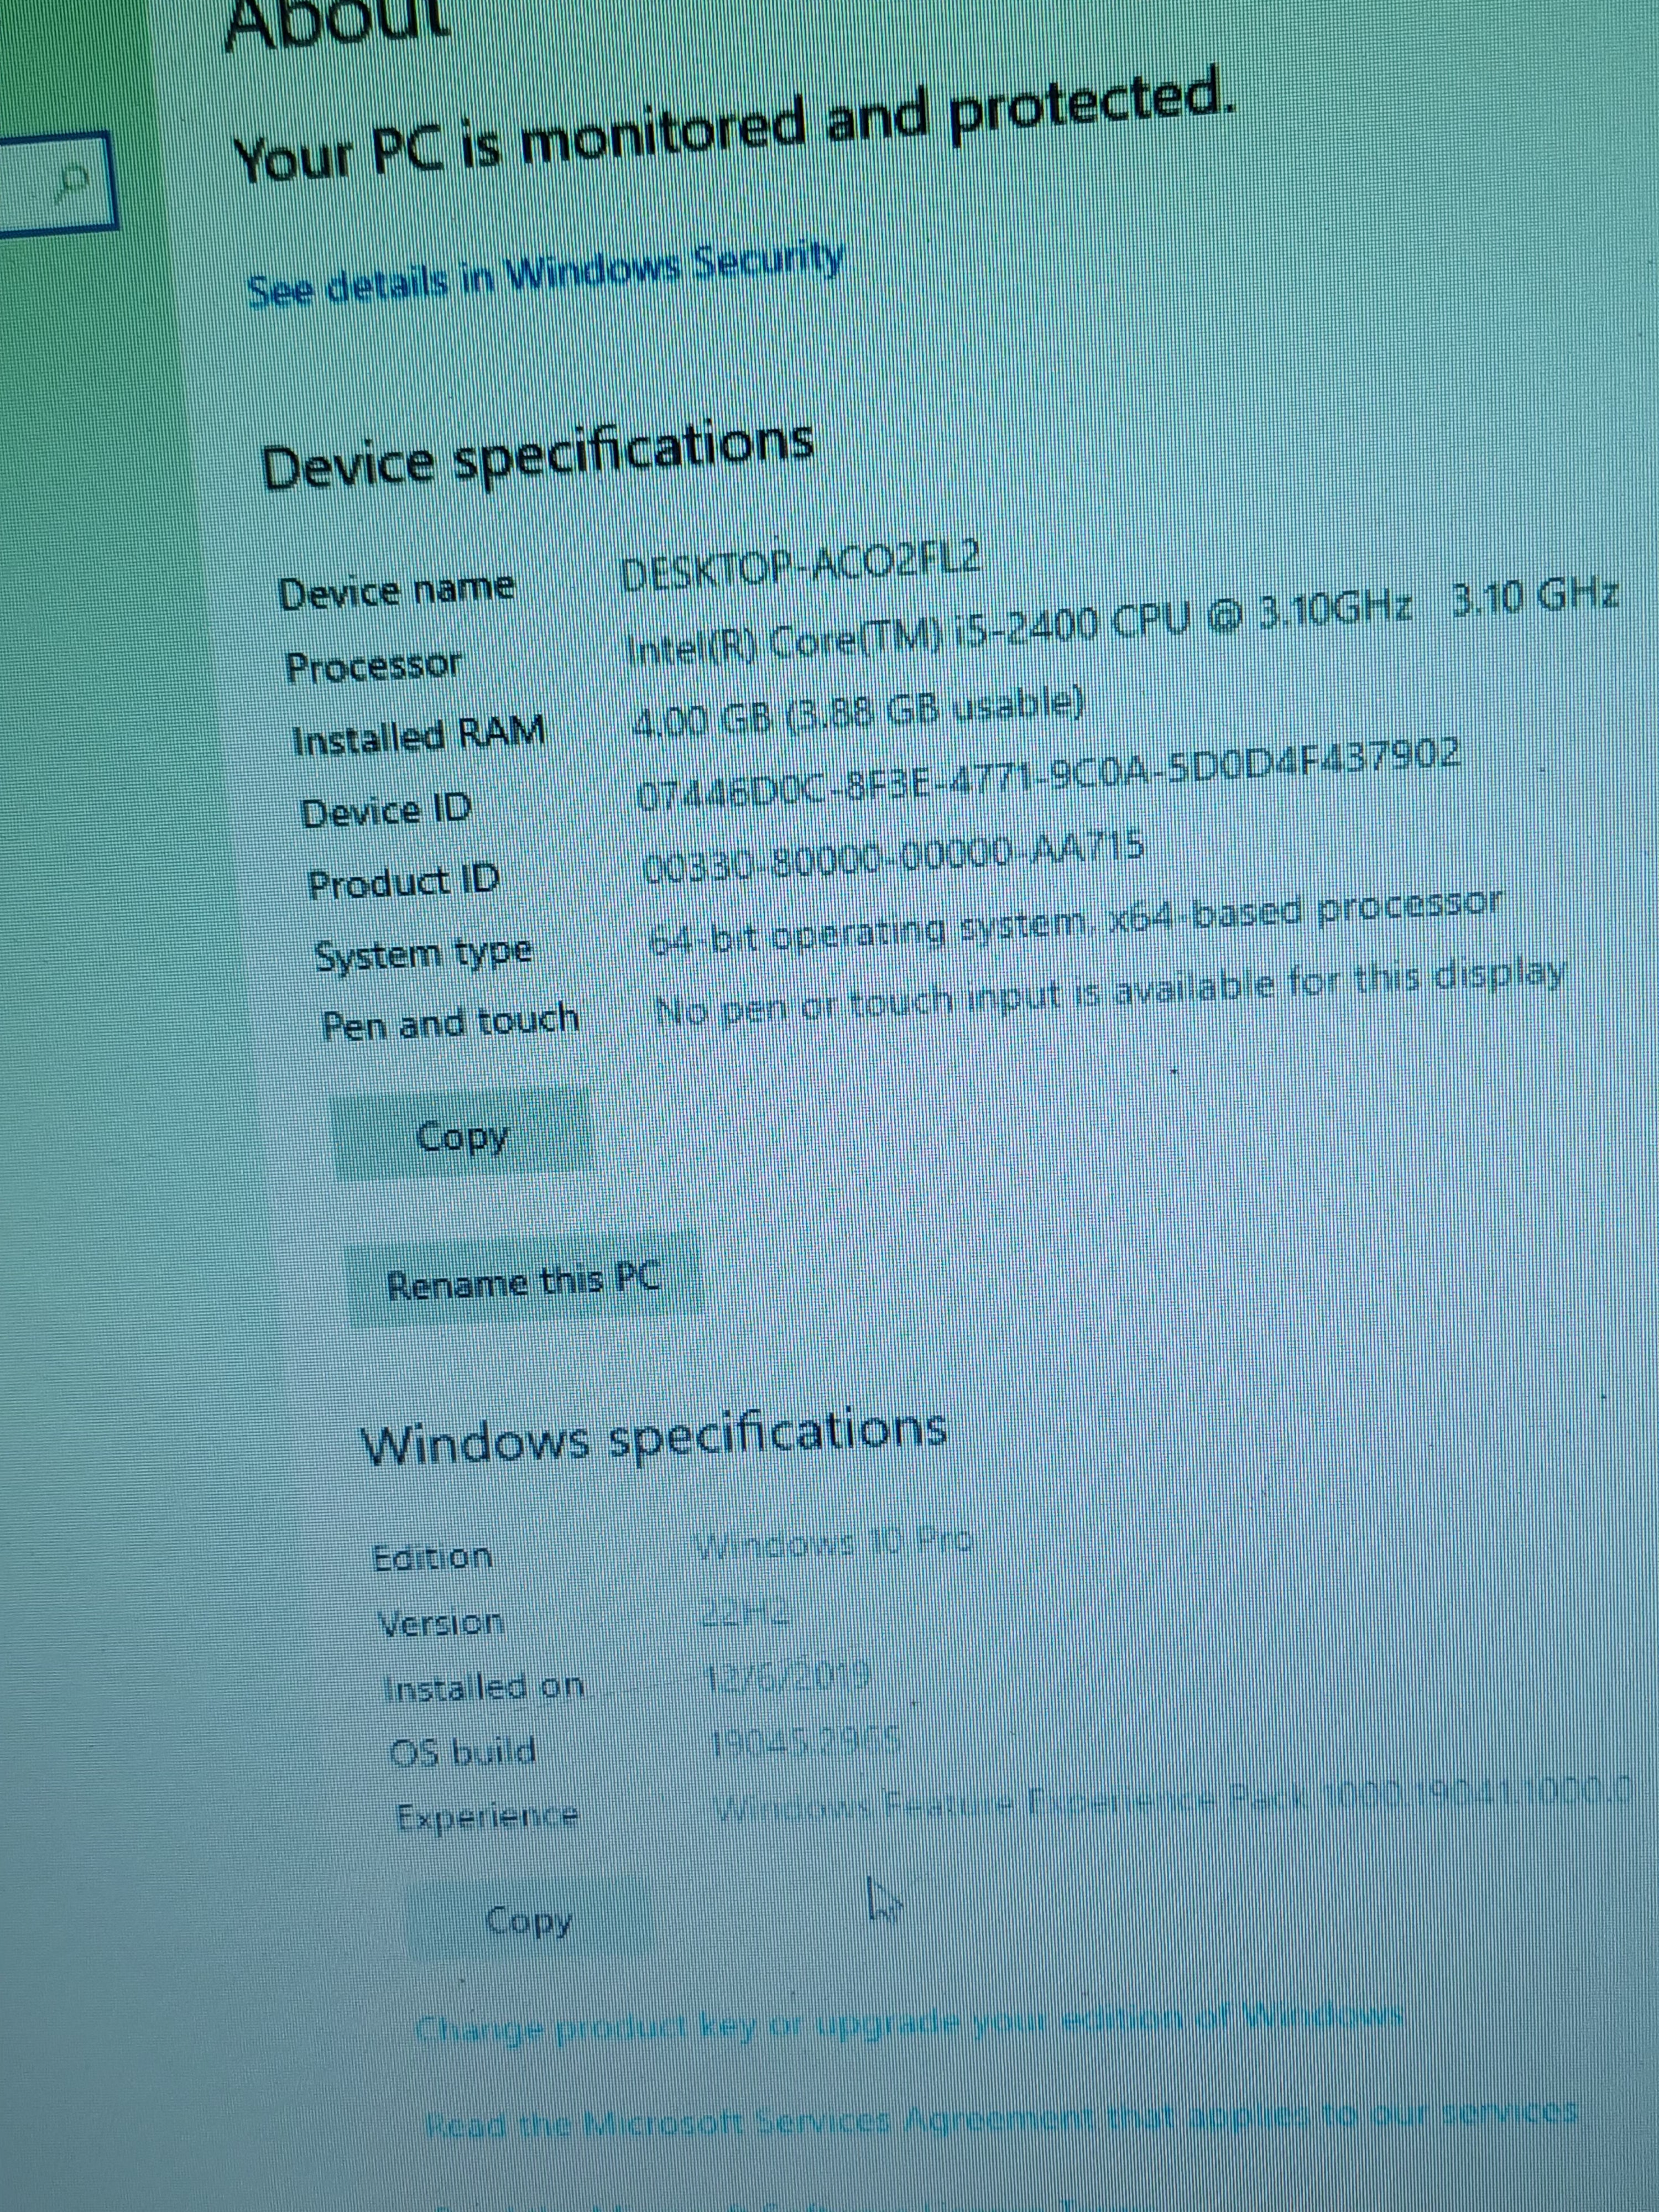The width and height of the screenshot is (1659, 2212).
Task: Click the Version label
Action: [x=441, y=1622]
